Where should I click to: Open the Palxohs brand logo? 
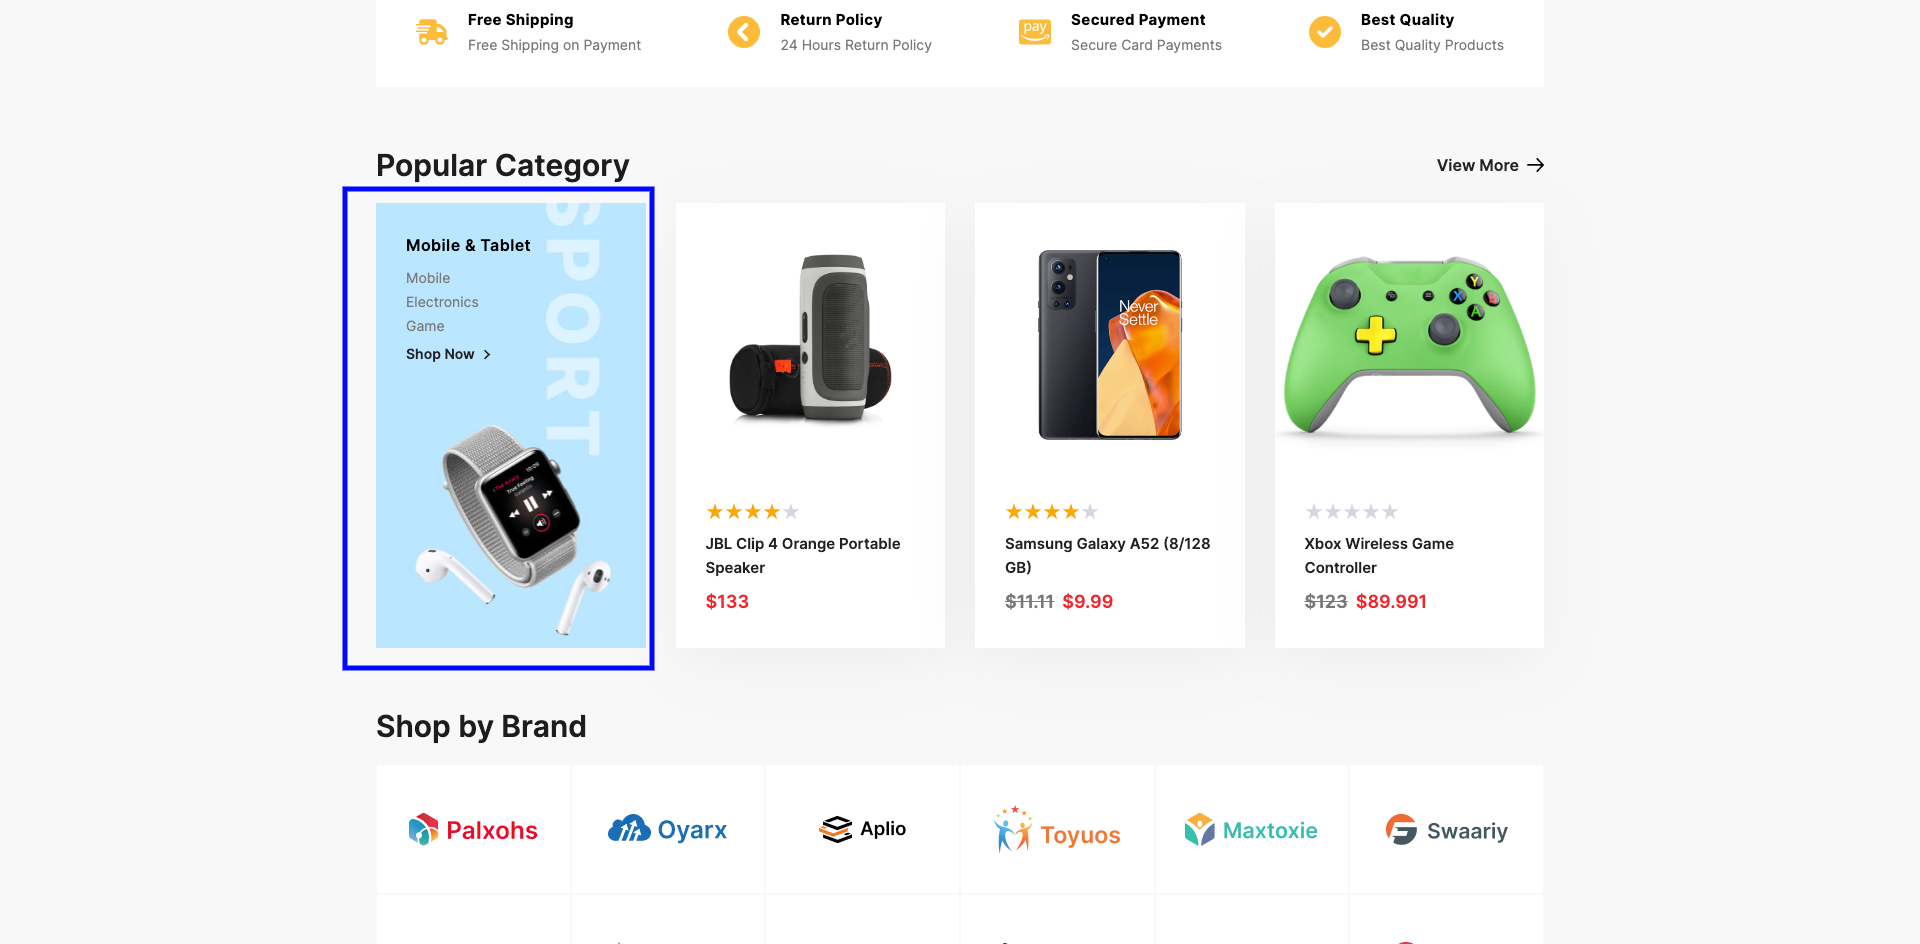[x=473, y=830]
